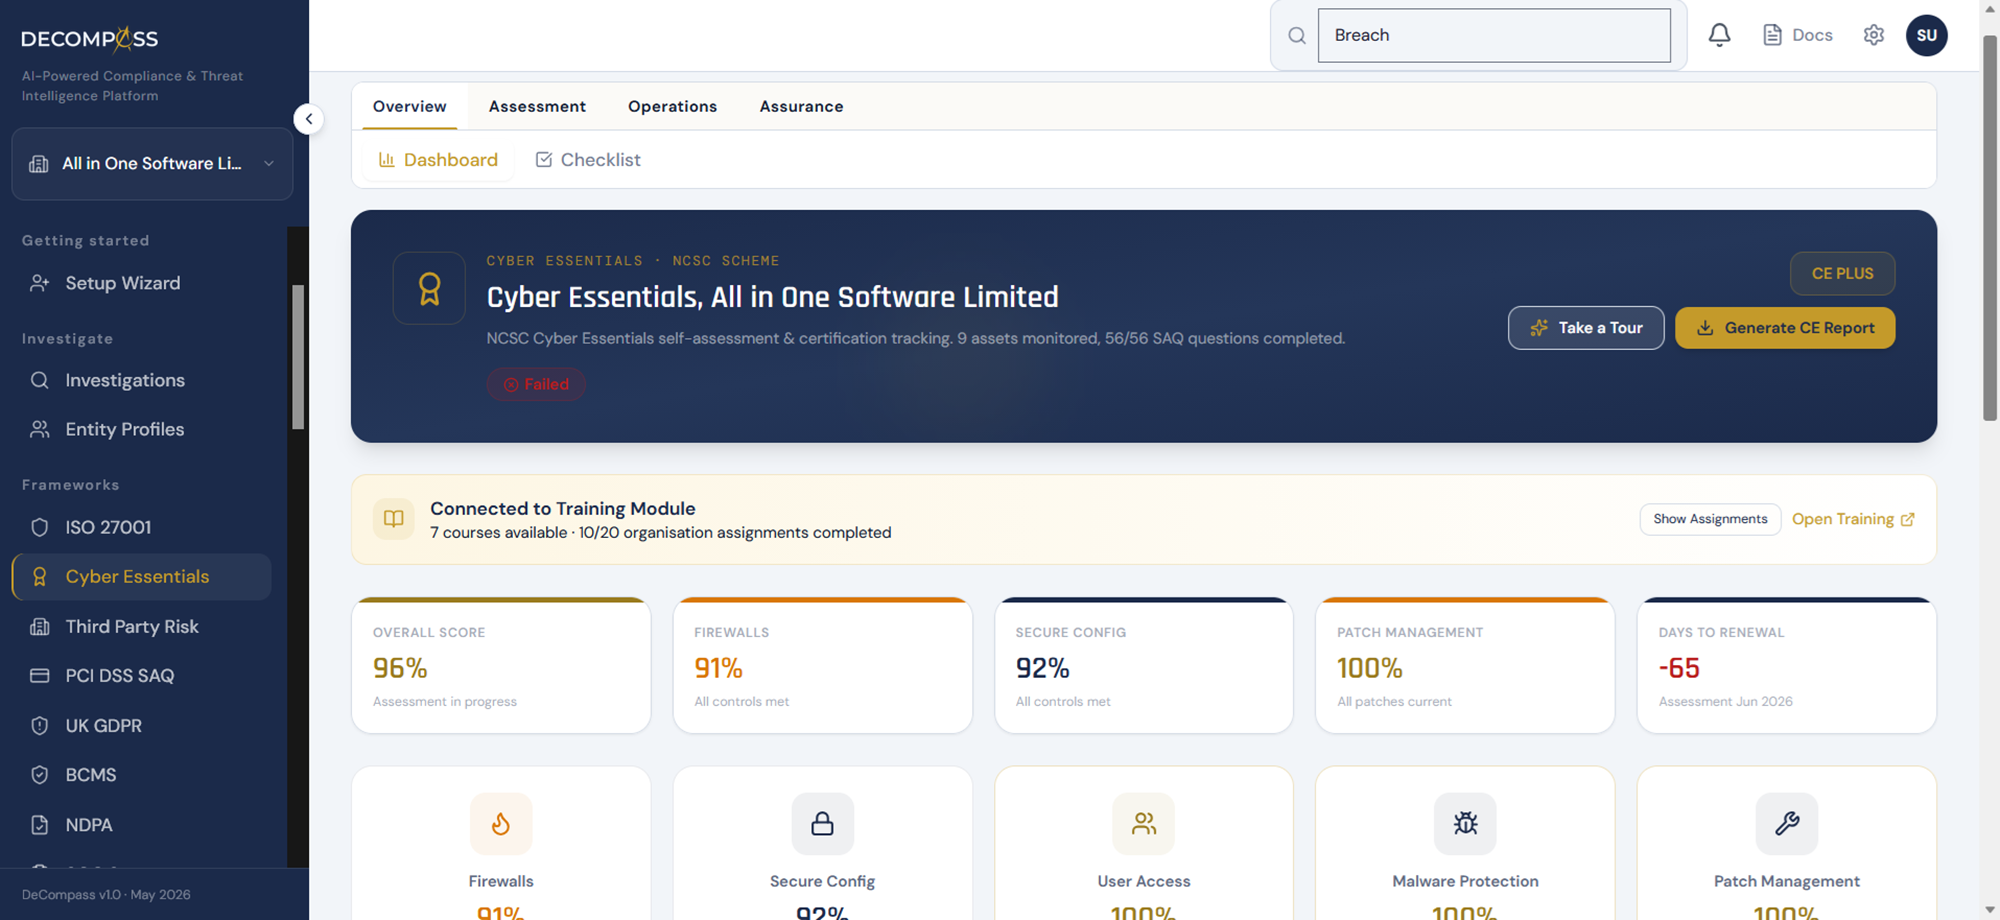This screenshot has width=2000, height=920.
Task: Click the PCI DSS SAQ card icon
Action: click(x=39, y=676)
